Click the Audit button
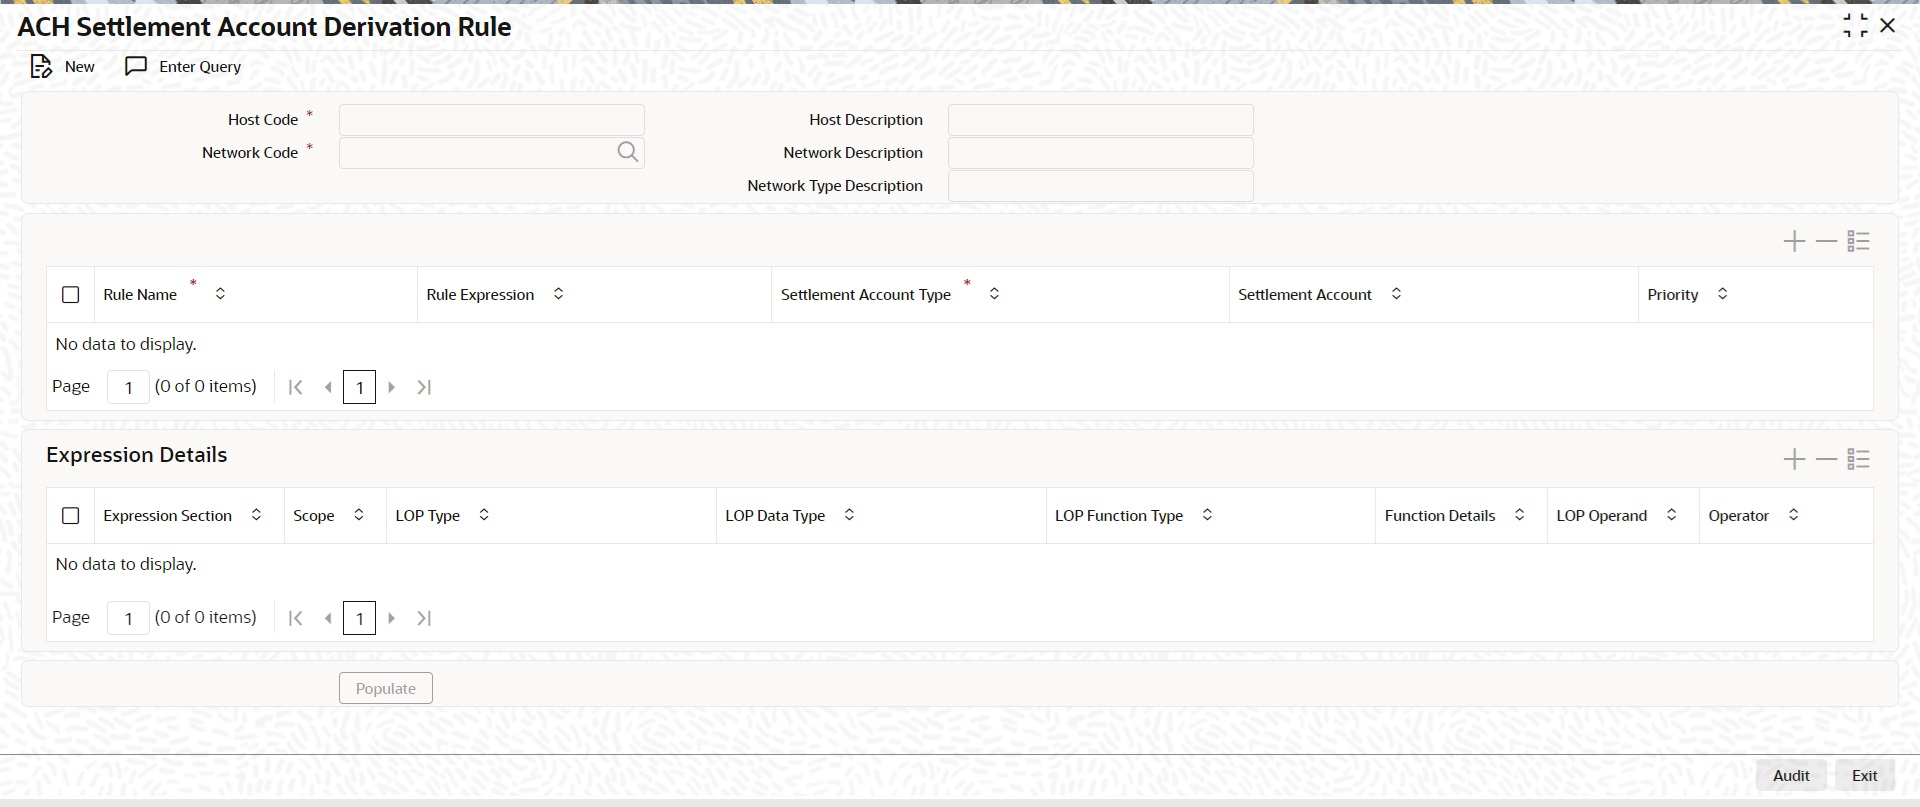This screenshot has width=1920, height=807. click(1791, 776)
